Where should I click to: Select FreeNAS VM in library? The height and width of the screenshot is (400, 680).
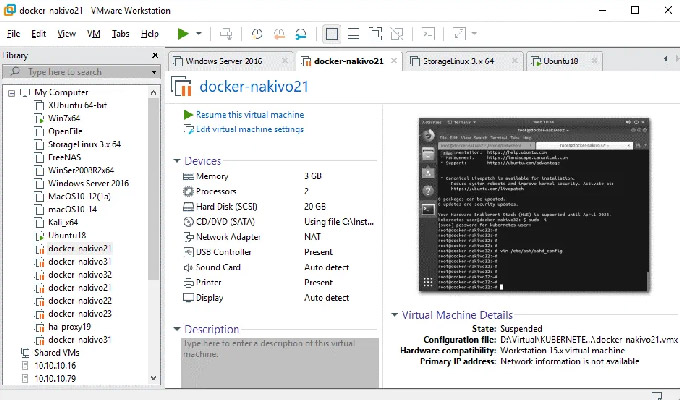coord(64,157)
